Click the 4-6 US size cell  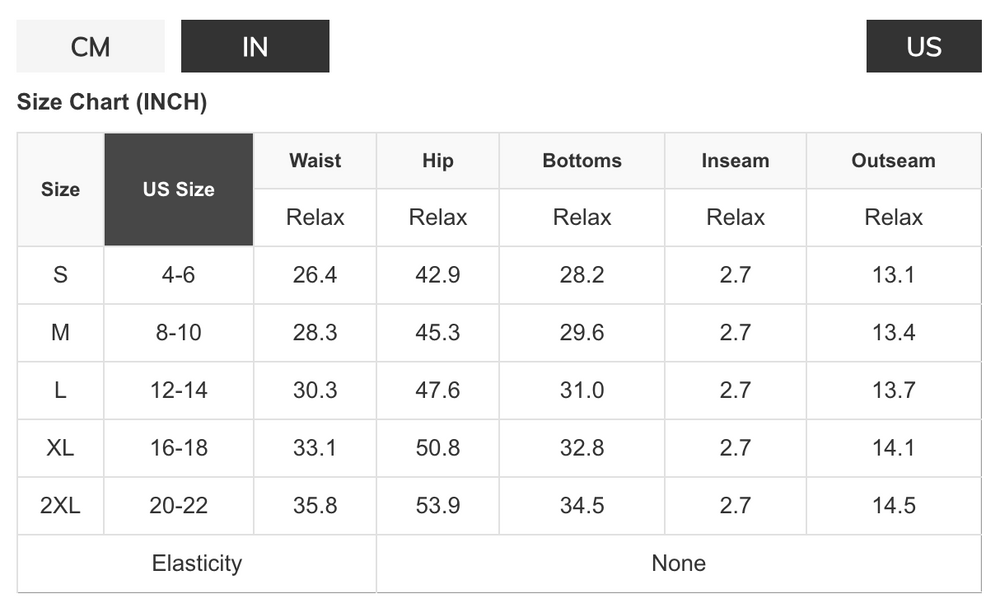179,275
